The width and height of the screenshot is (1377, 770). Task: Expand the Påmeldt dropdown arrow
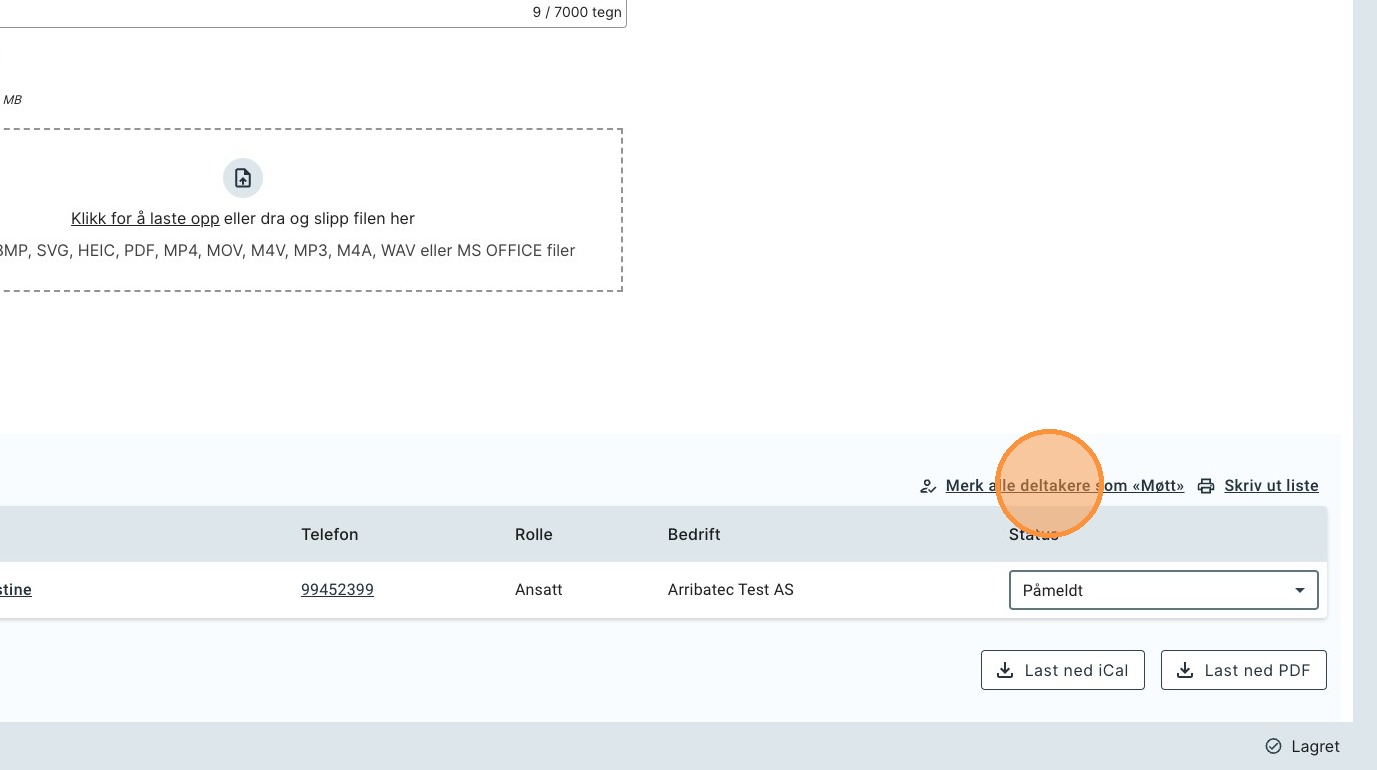1299,590
